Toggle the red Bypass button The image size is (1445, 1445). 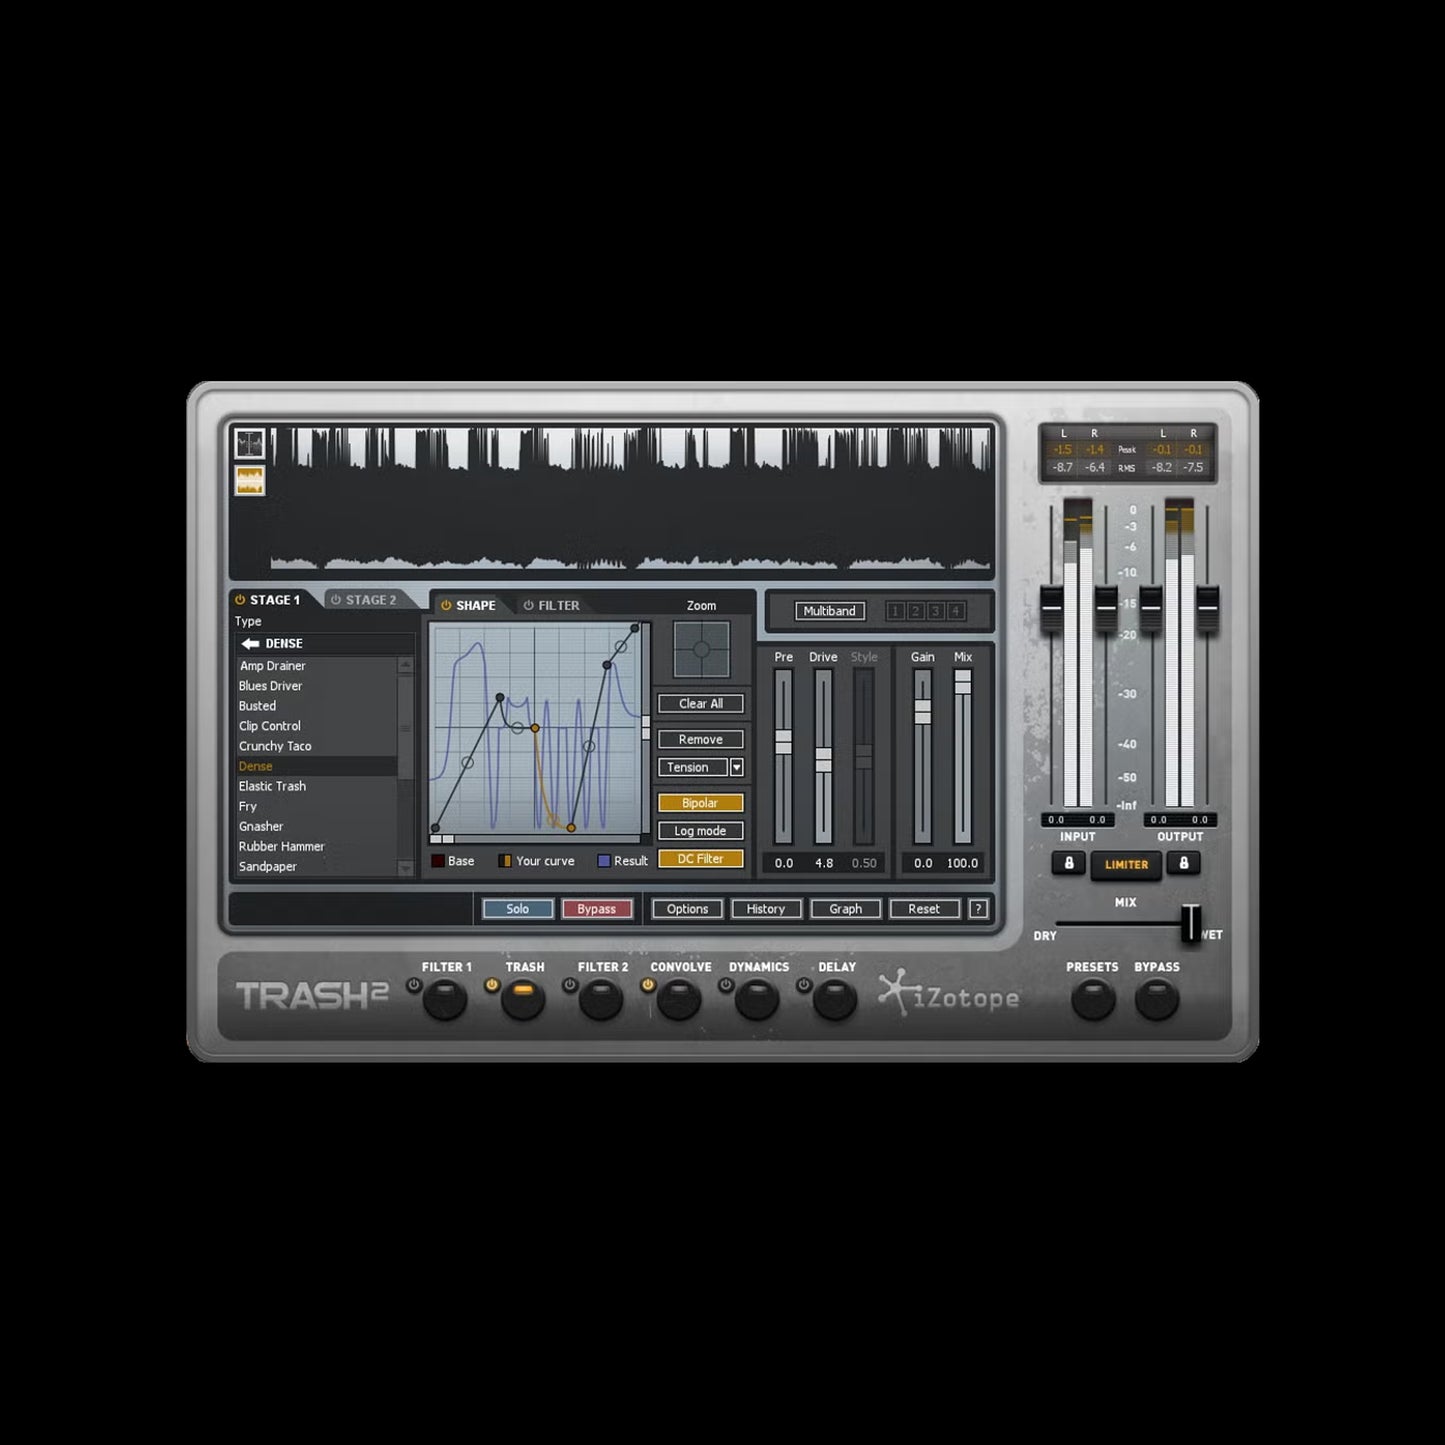point(597,909)
